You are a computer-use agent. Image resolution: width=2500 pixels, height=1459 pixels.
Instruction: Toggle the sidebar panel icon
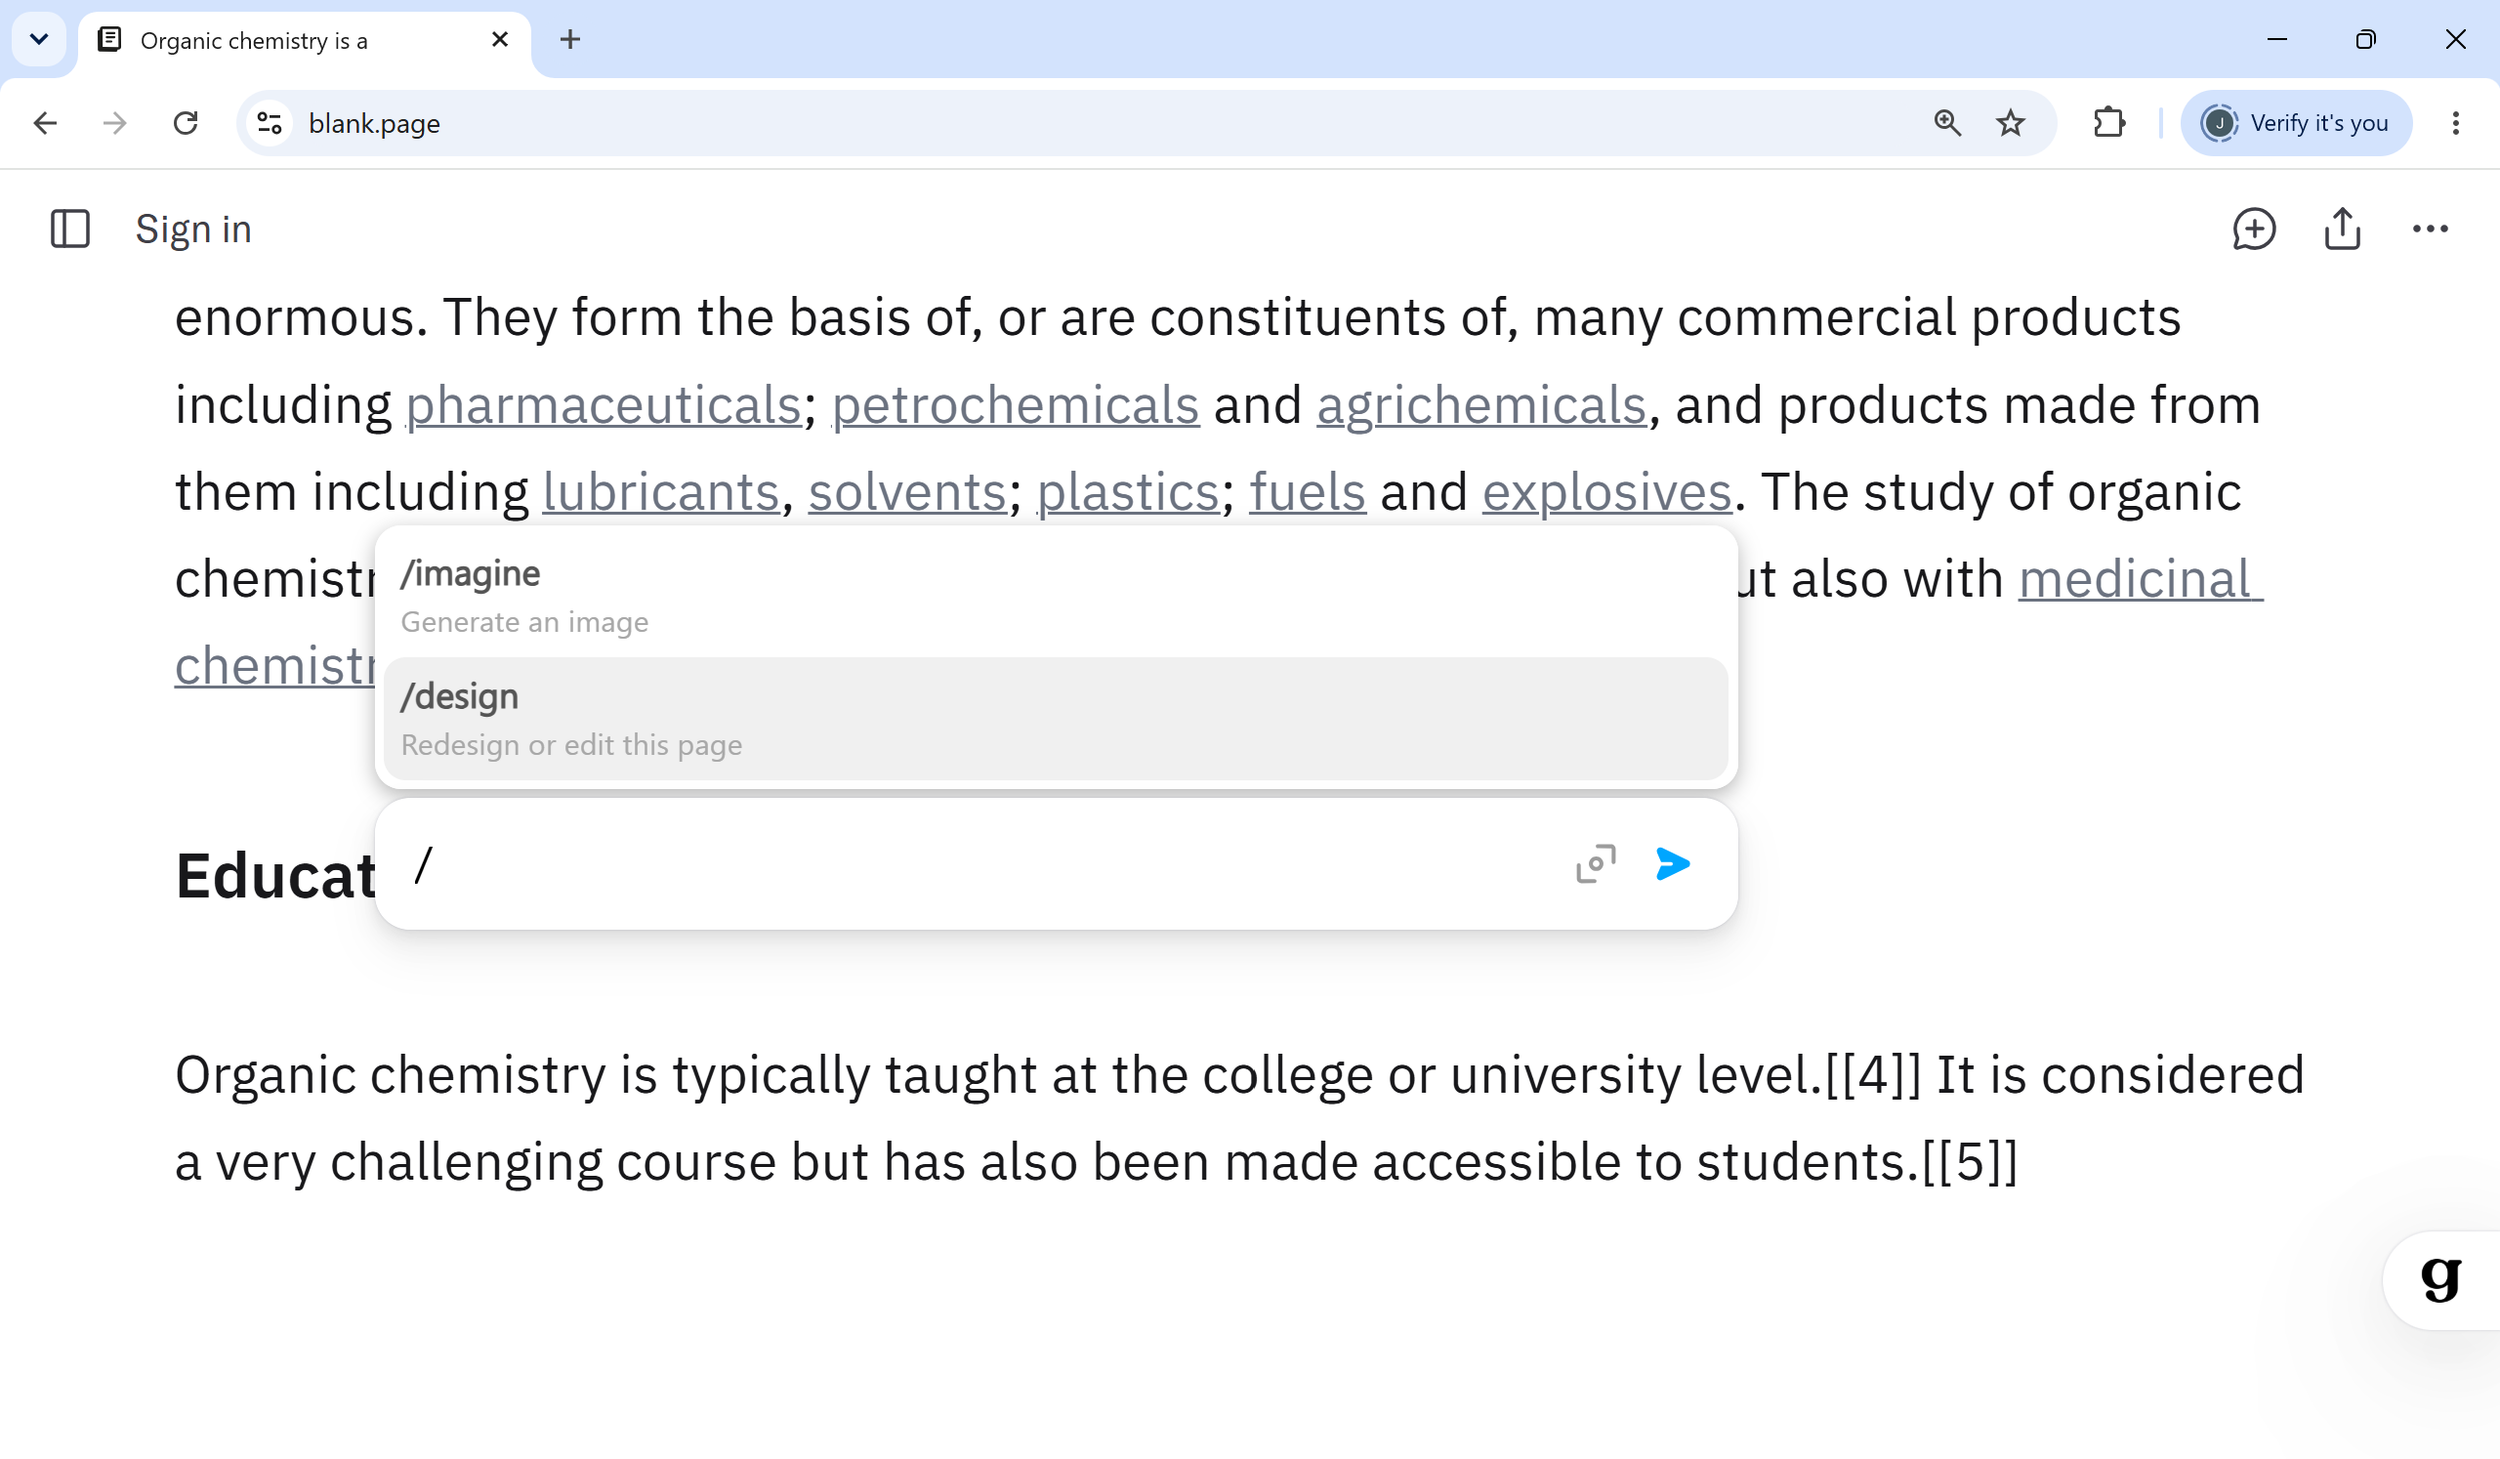pyautogui.click(x=70, y=229)
